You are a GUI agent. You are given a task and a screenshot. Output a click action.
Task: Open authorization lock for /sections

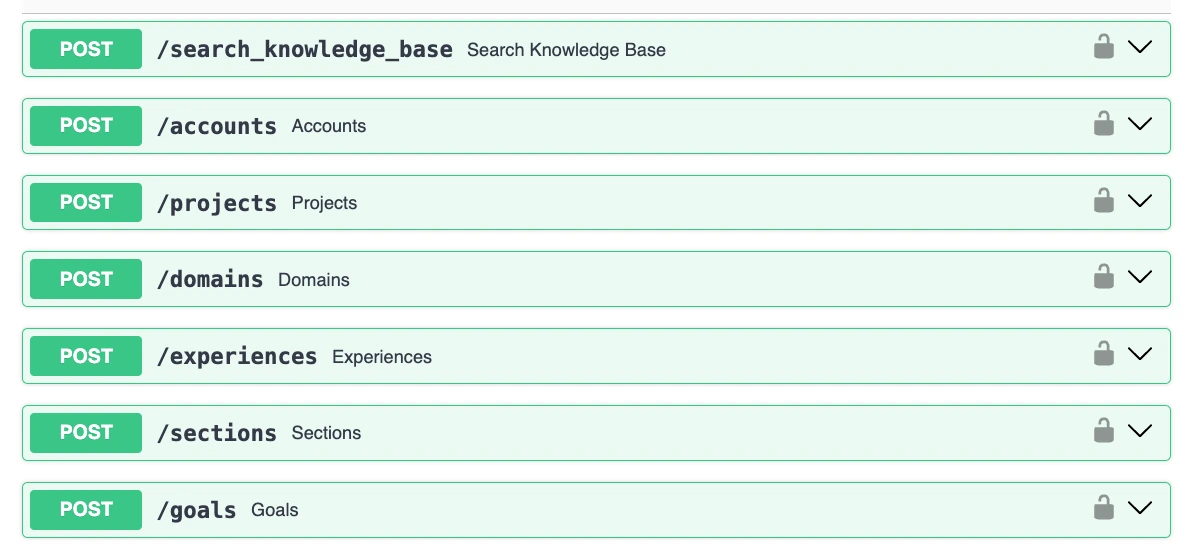(x=1103, y=431)
